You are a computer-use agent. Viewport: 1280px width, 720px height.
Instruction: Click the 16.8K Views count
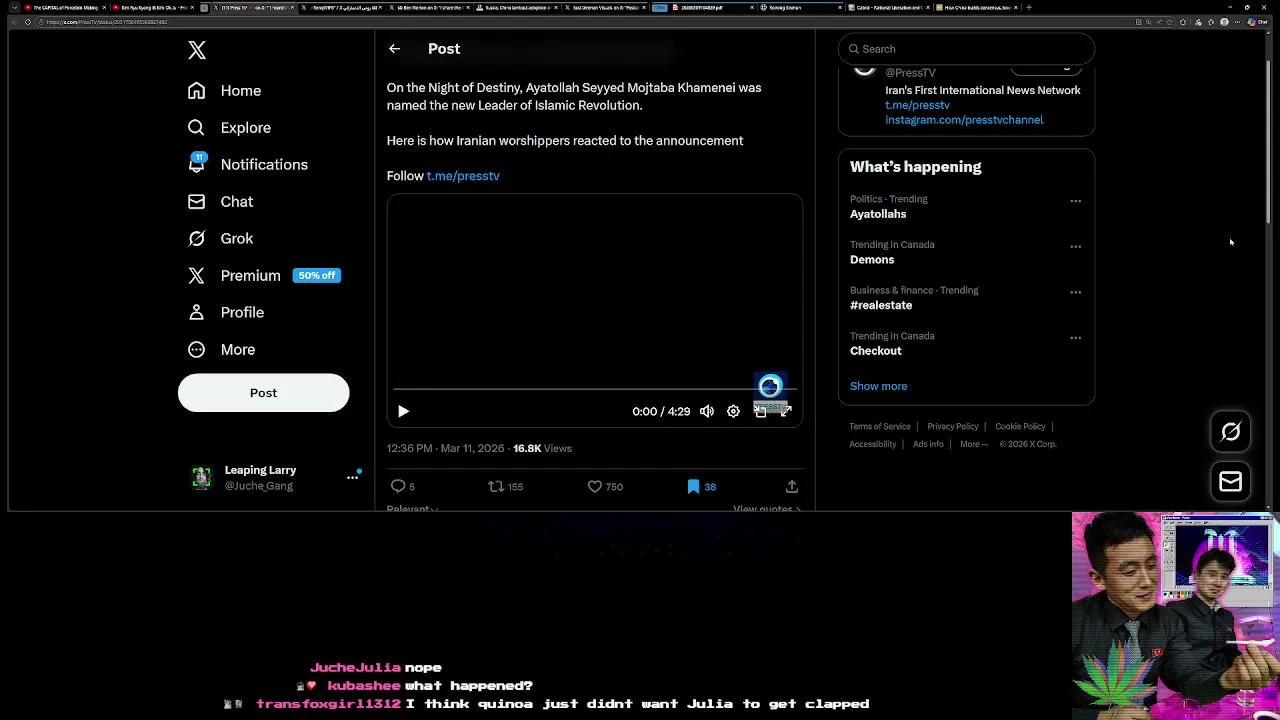click(542, 449)
